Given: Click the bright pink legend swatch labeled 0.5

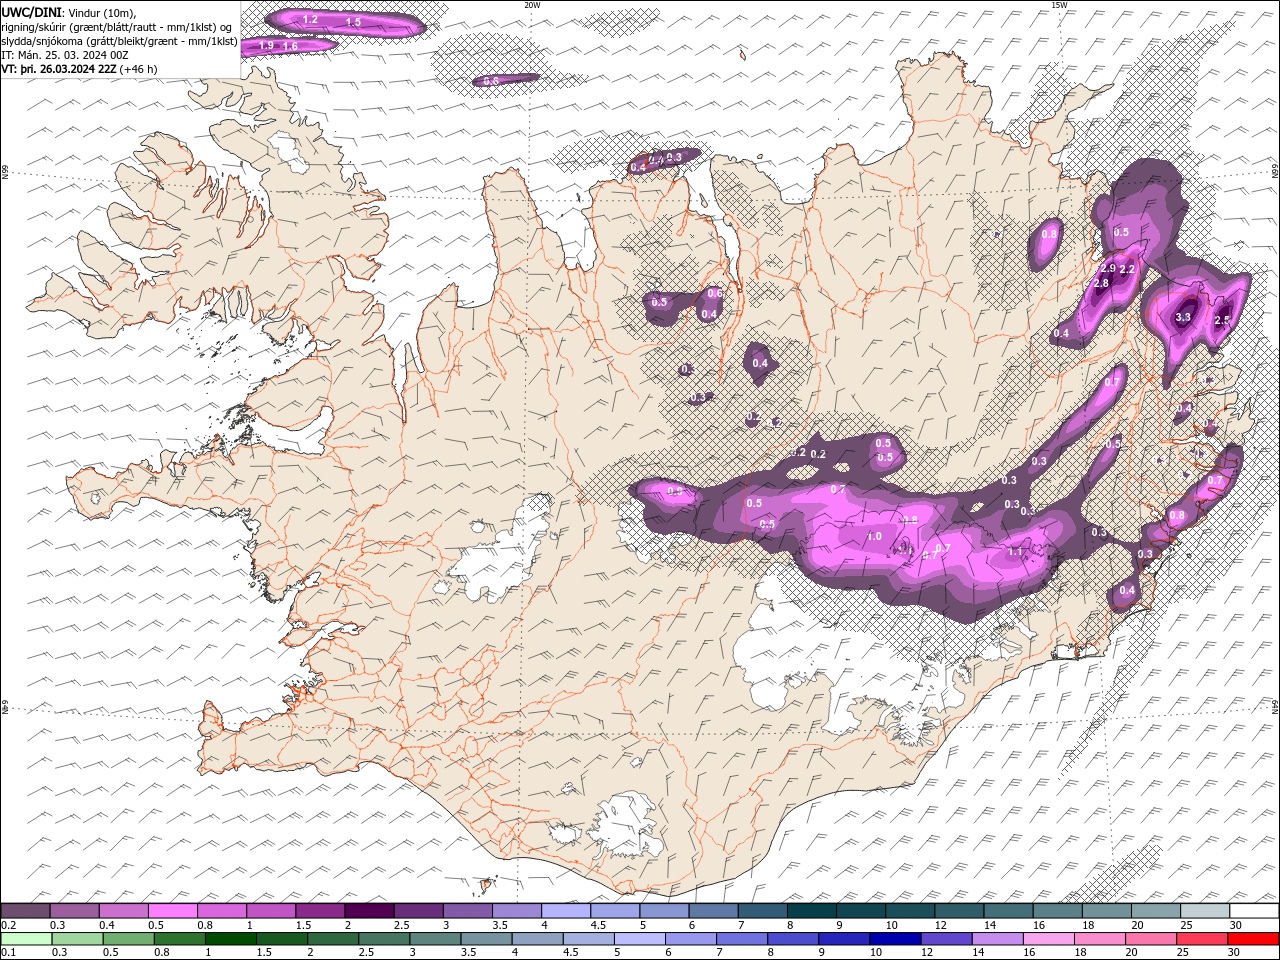Looking at the screenshot, I should (172, 911).
